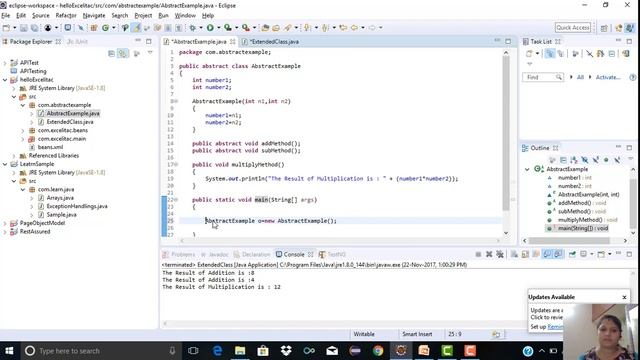Click the Open Perspective icon

604,28
